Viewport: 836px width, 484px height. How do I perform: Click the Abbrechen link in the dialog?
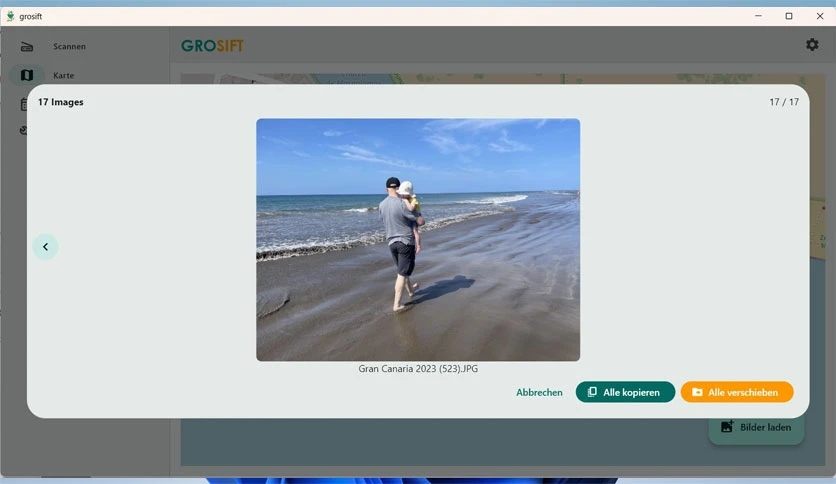point(539,392)
